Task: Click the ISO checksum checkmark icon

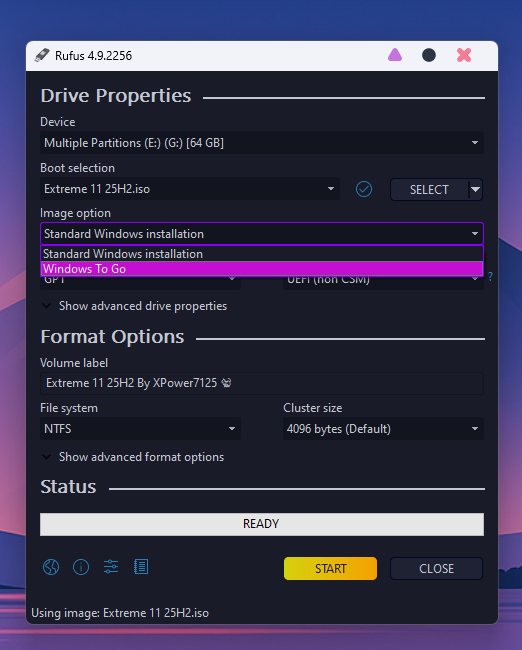Action: [x=364, y=189]
